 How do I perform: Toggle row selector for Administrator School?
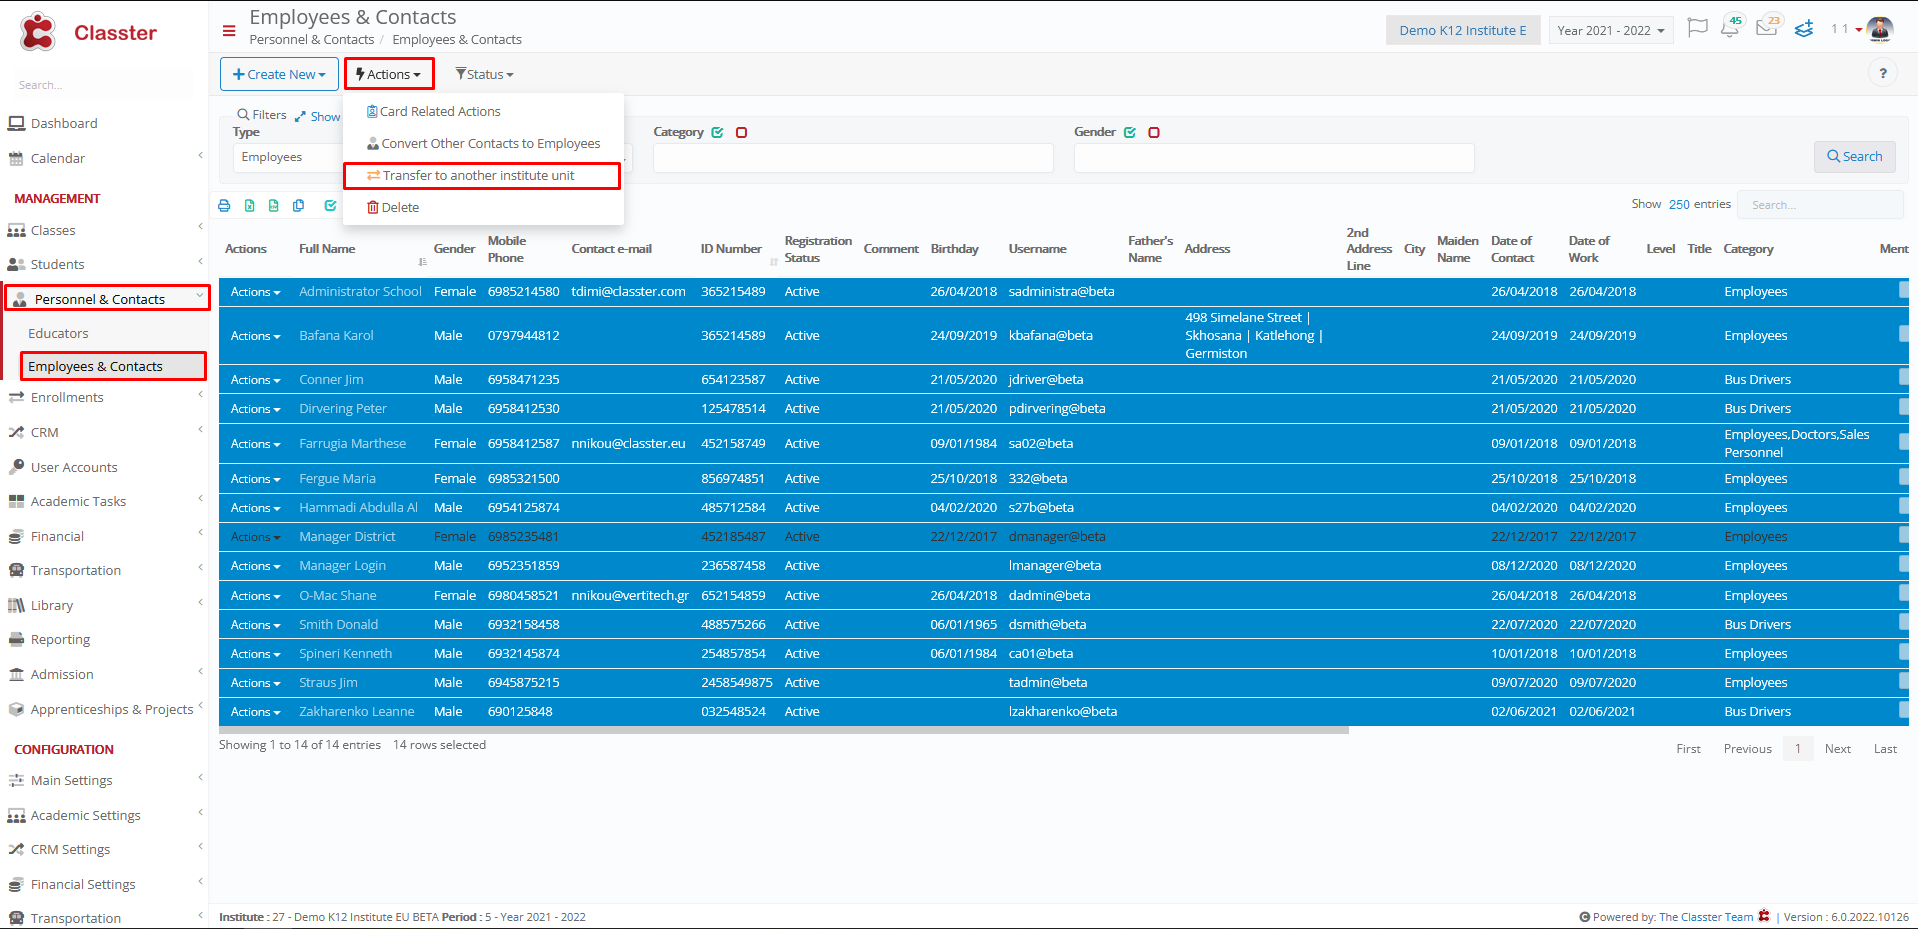[x=1903, y=290]
